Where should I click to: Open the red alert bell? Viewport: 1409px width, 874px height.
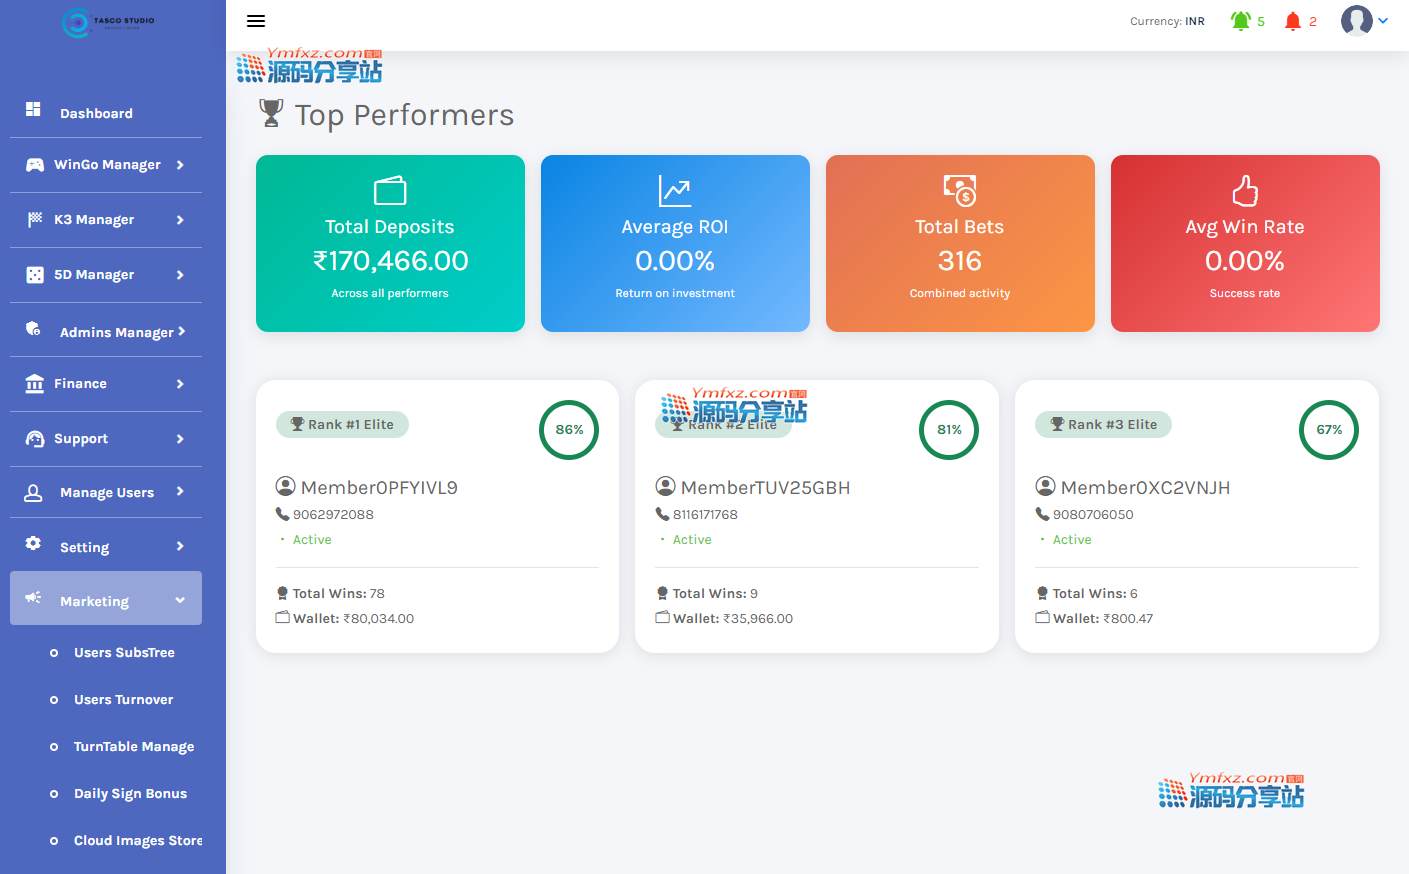point(1293,21)
